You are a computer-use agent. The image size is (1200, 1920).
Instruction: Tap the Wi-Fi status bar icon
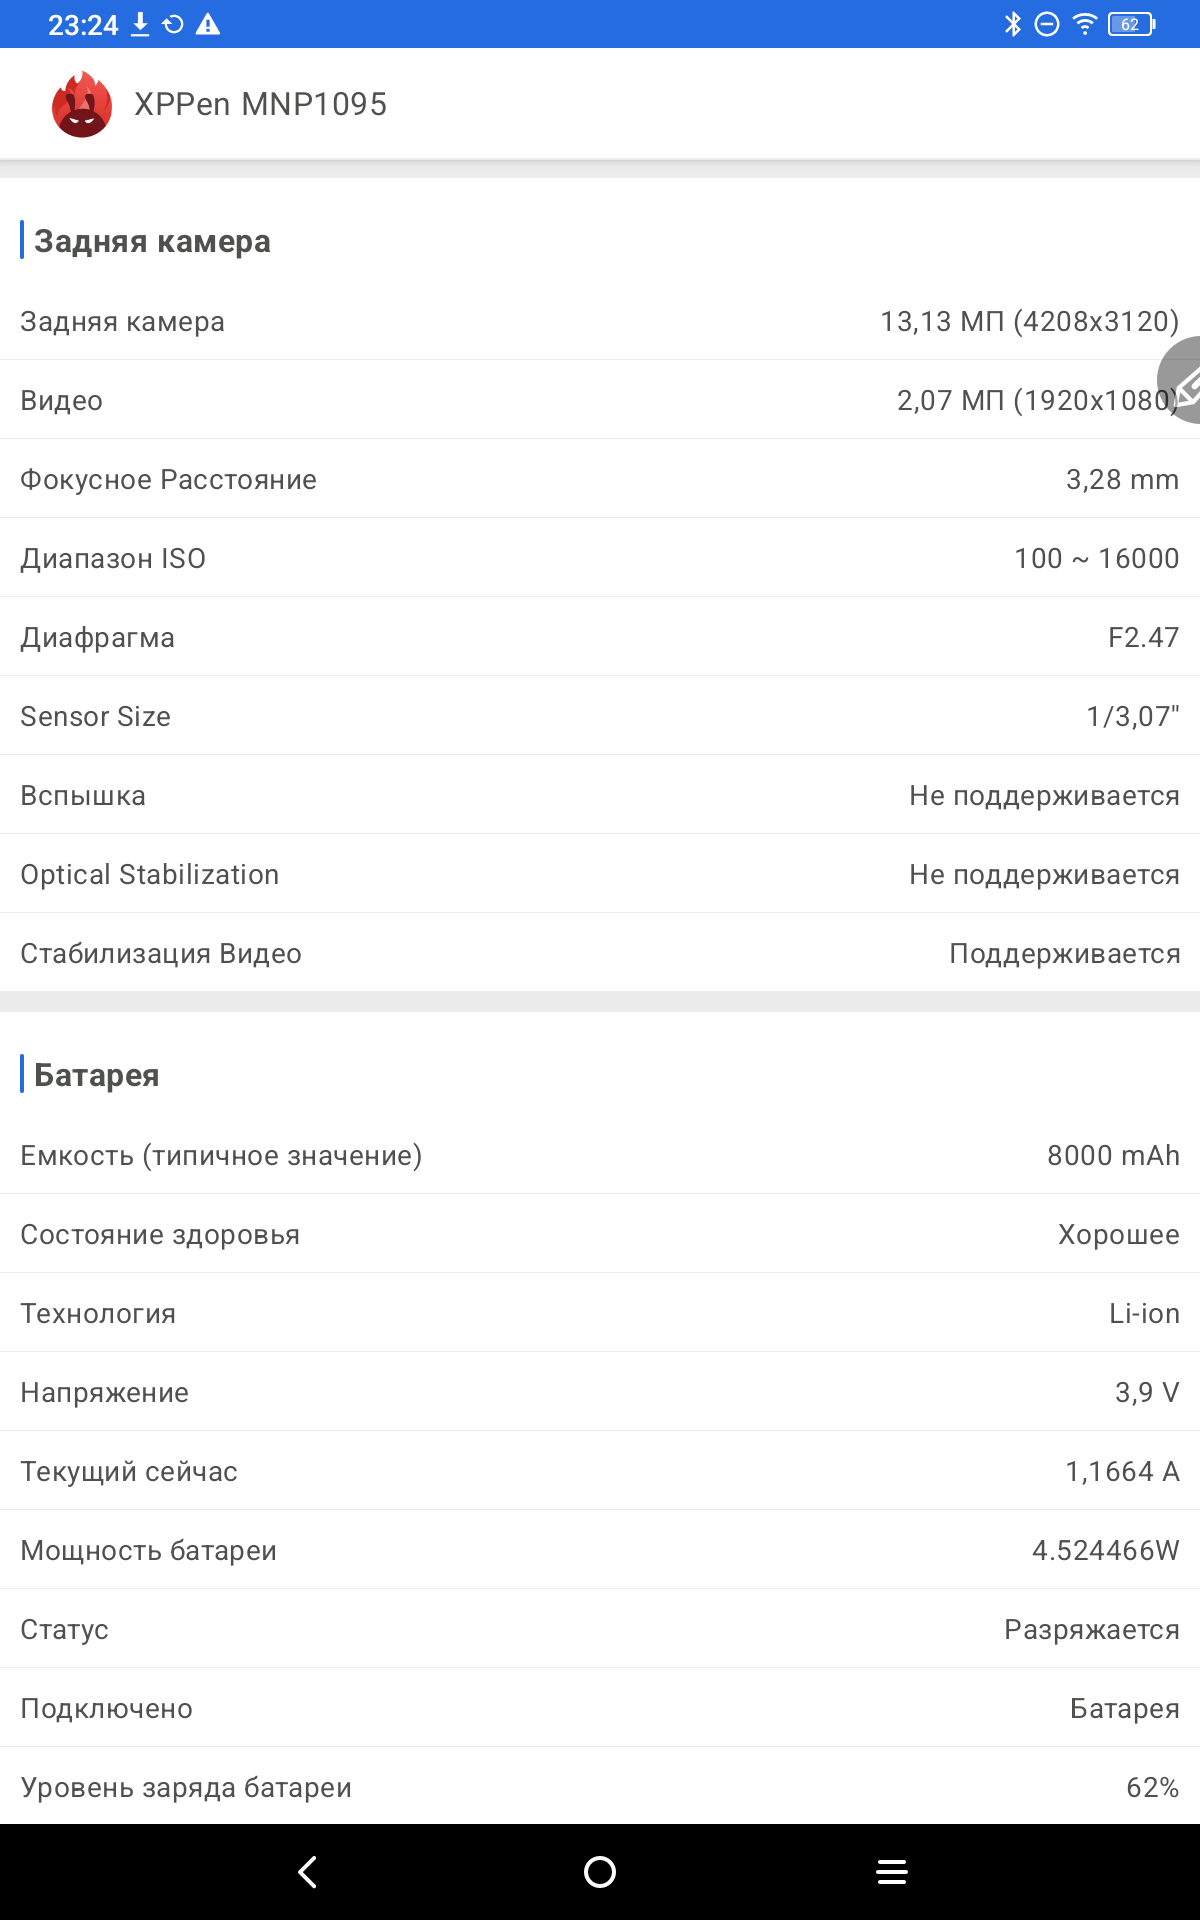1085,24
